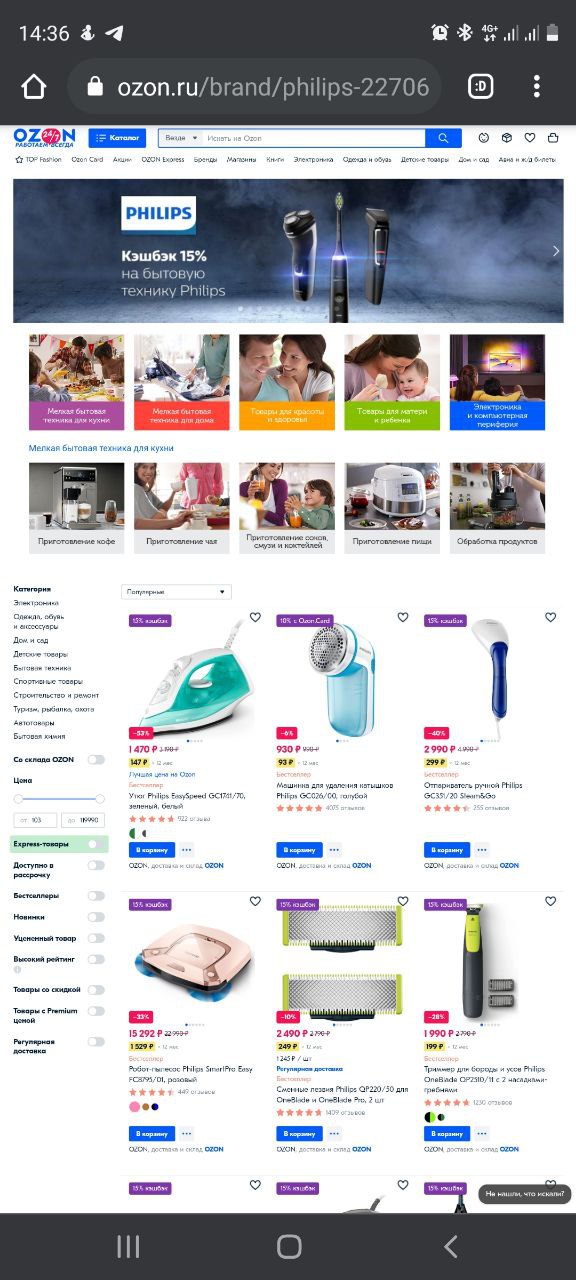The image size is (576, 1280).
Task: Expand the Везде search scope dropdown
Action: 181,138
